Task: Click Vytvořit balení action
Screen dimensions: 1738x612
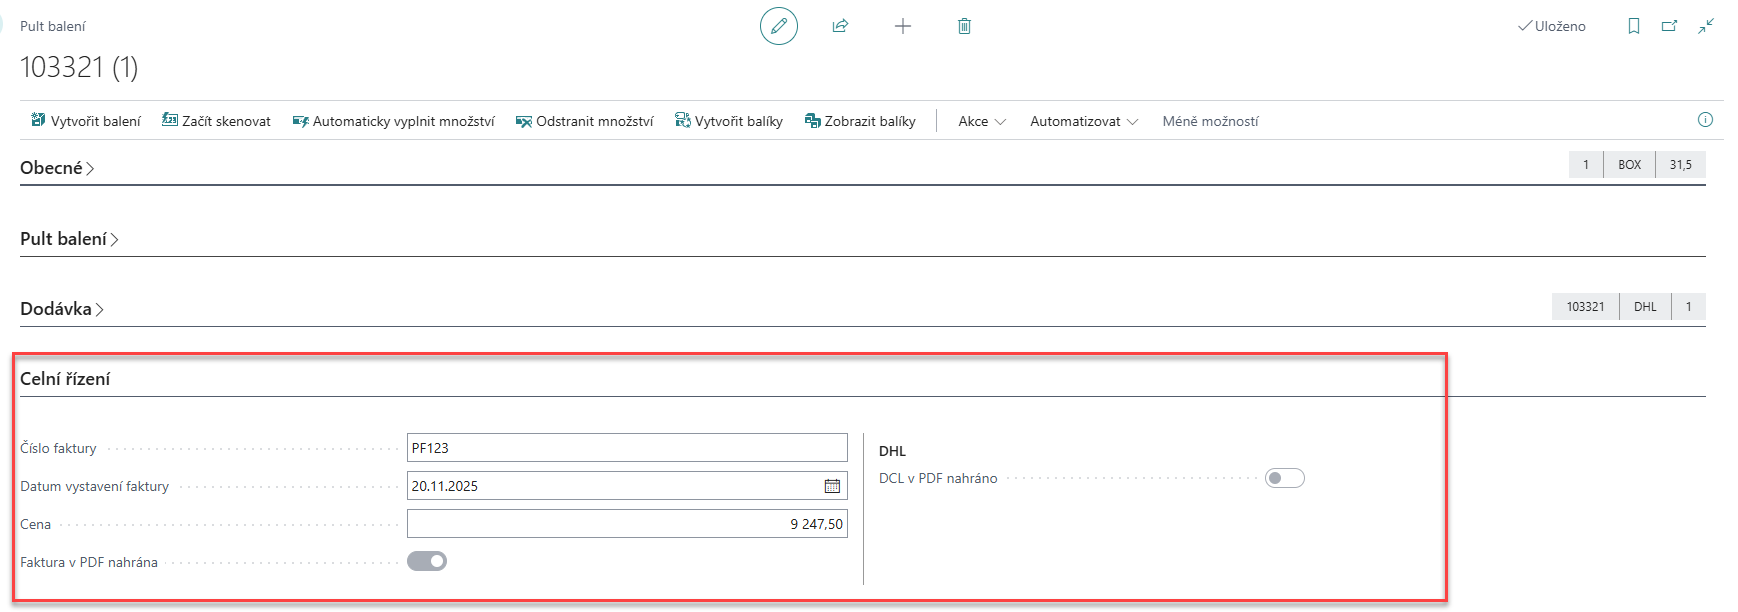Action: pos(86,121)
